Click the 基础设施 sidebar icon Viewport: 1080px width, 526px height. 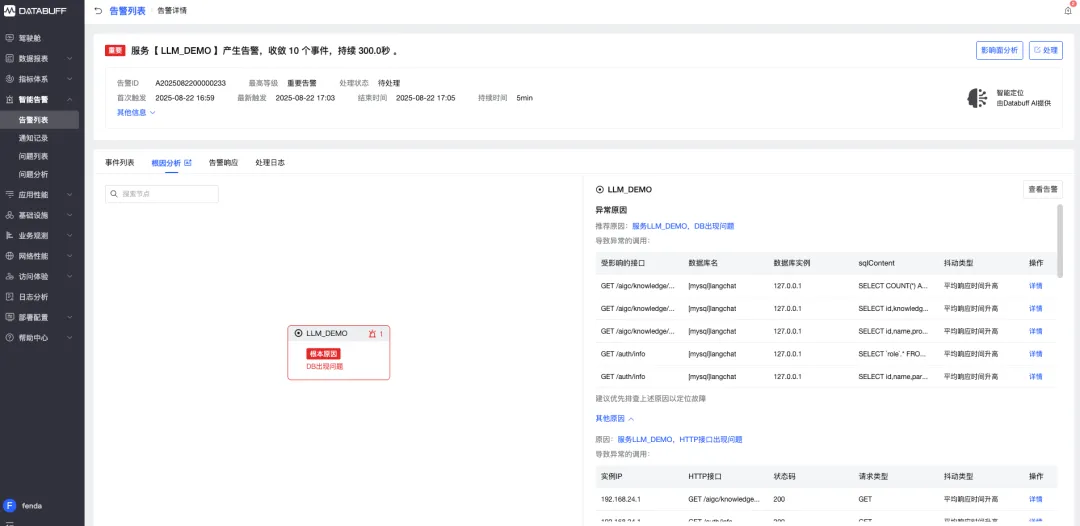(x=9, y=215)
